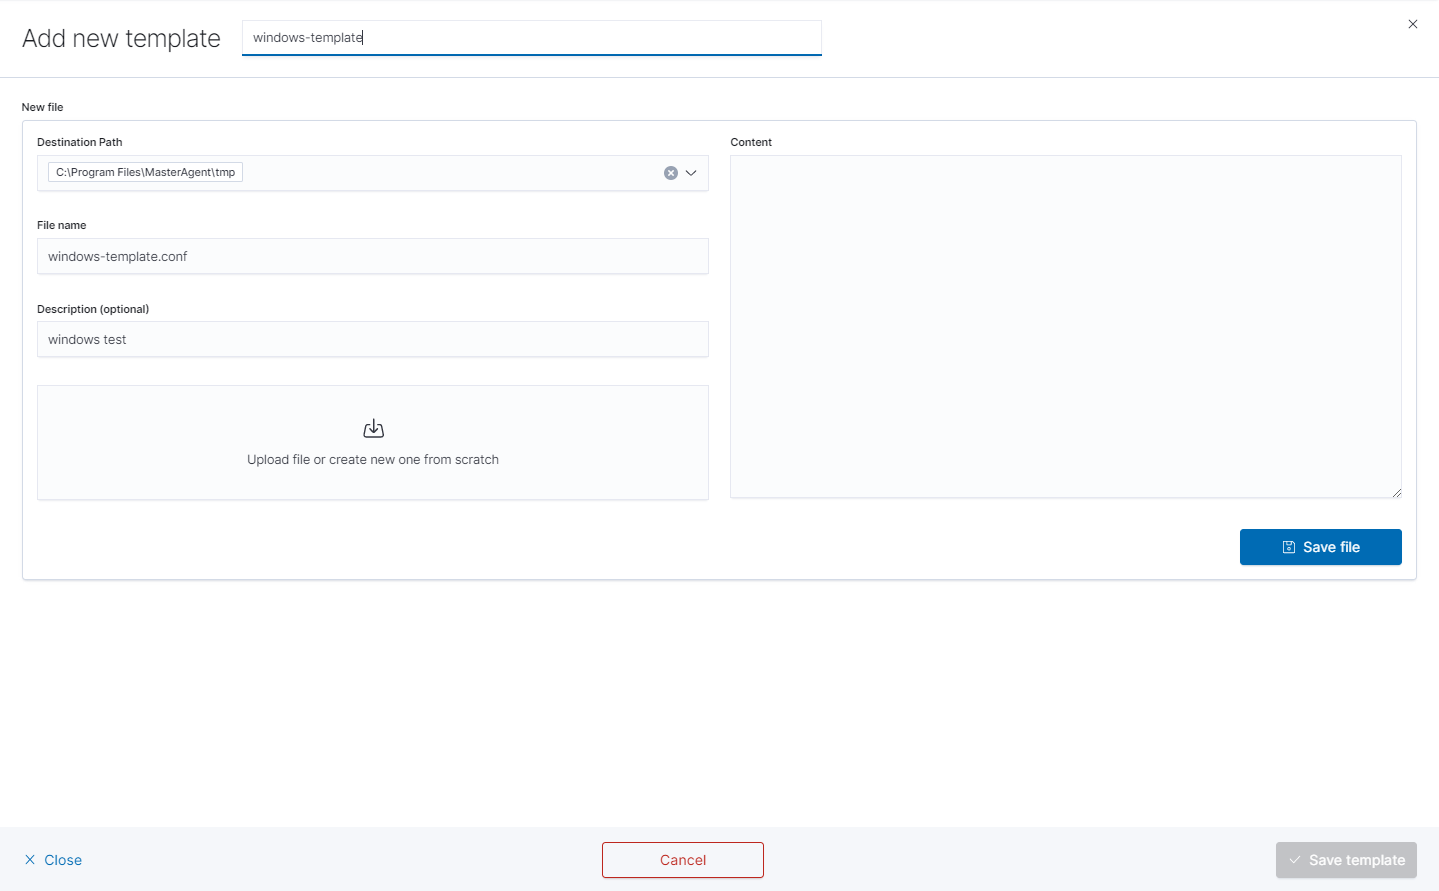Click the Description (optional) label
This screenshot has height=891, width=1439.
[93, 309]
